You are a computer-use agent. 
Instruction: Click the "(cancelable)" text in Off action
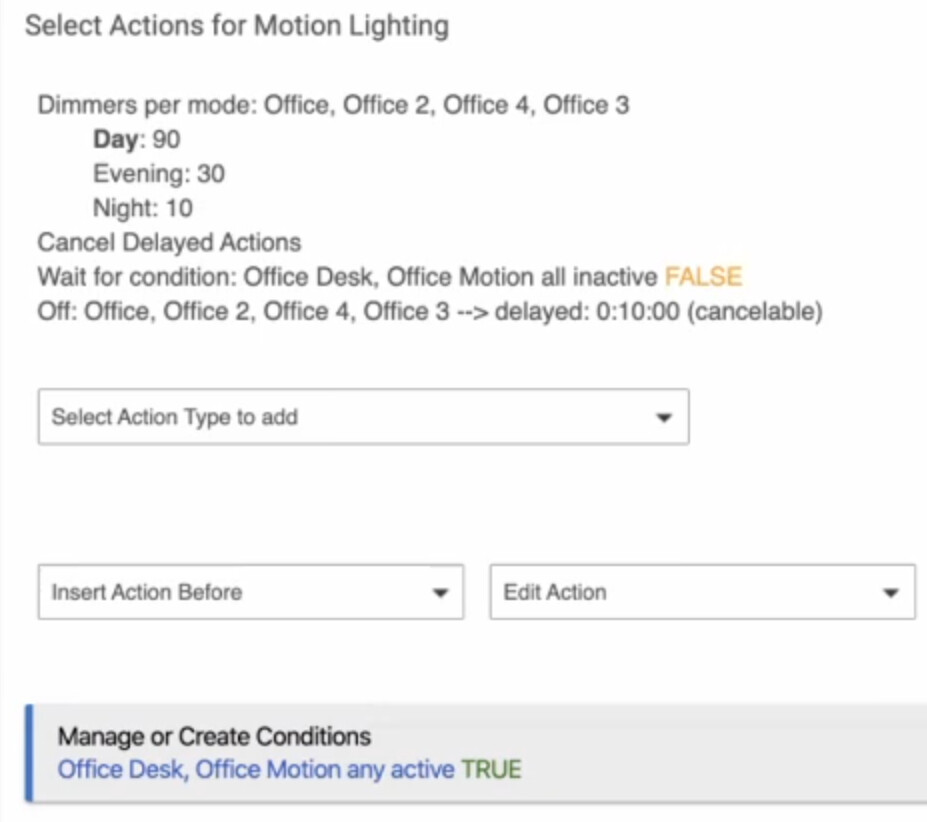(x=755, y=311)
